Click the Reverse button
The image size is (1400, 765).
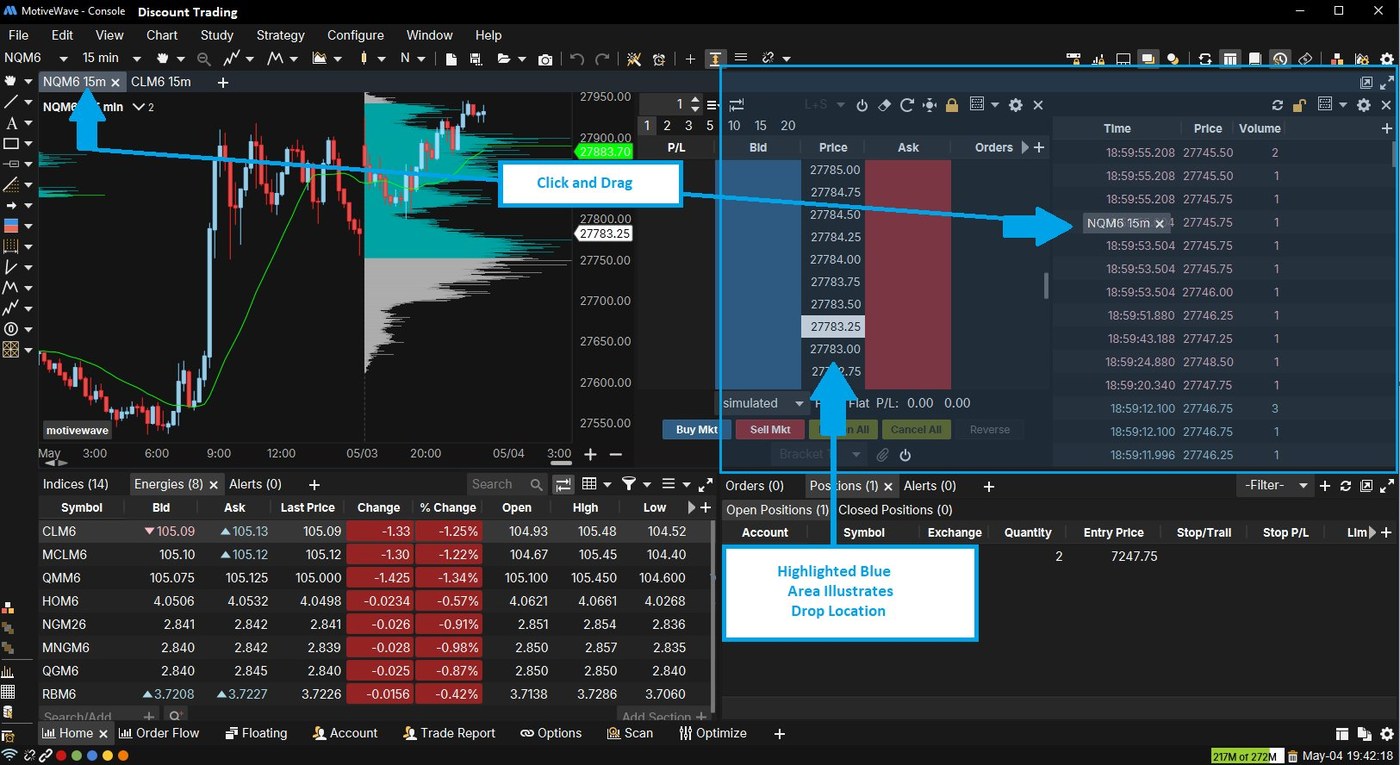coord(990,430)
